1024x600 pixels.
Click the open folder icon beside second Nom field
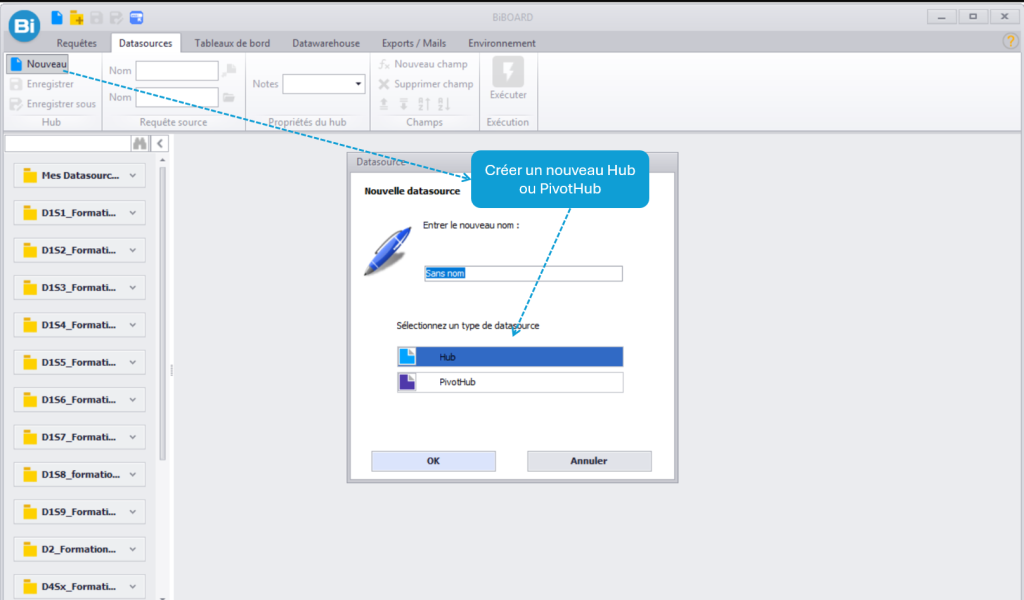[229, 97]
